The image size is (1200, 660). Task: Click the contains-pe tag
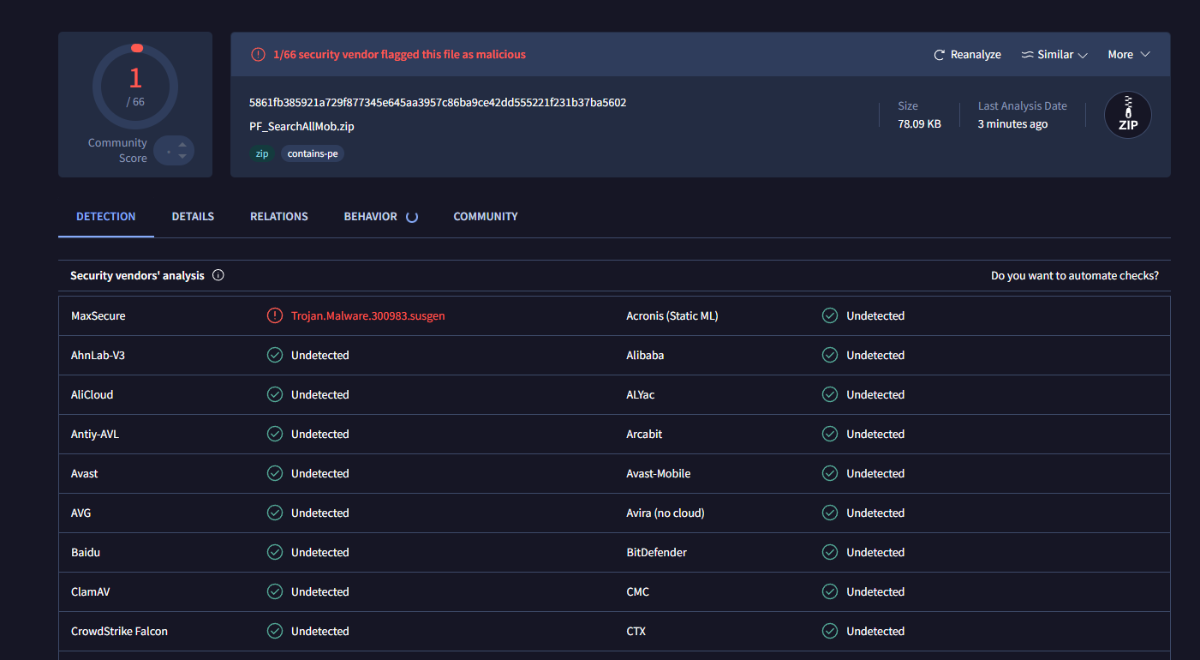coord(312,154)
